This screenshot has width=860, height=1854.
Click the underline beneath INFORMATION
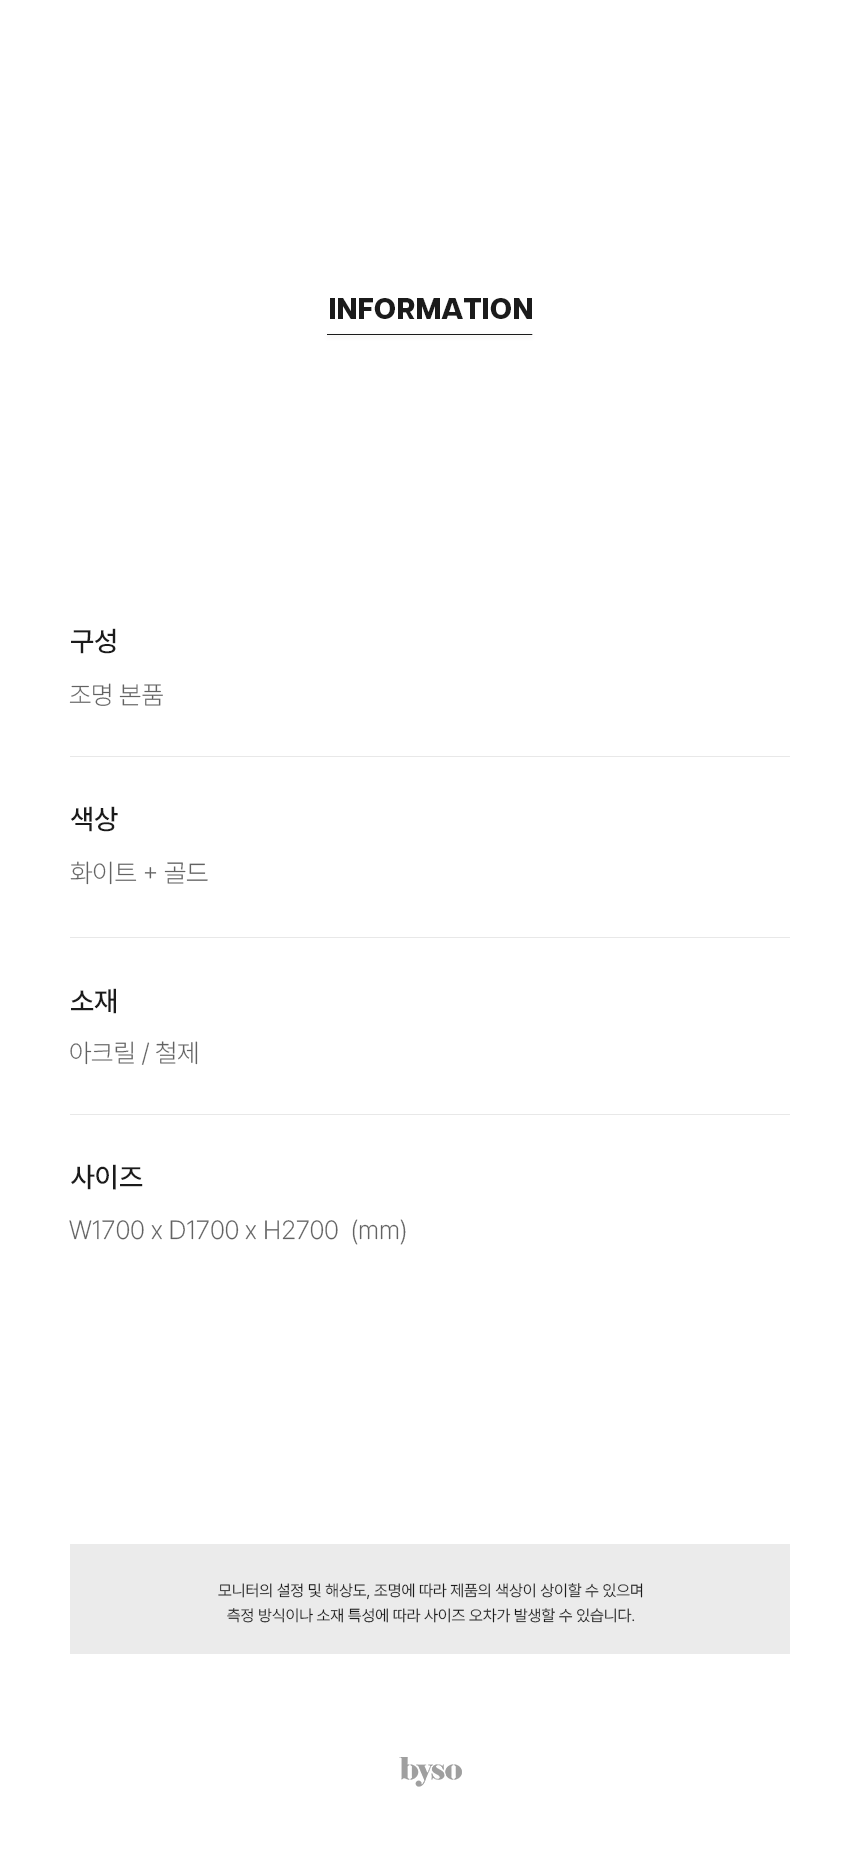(430, 334)
